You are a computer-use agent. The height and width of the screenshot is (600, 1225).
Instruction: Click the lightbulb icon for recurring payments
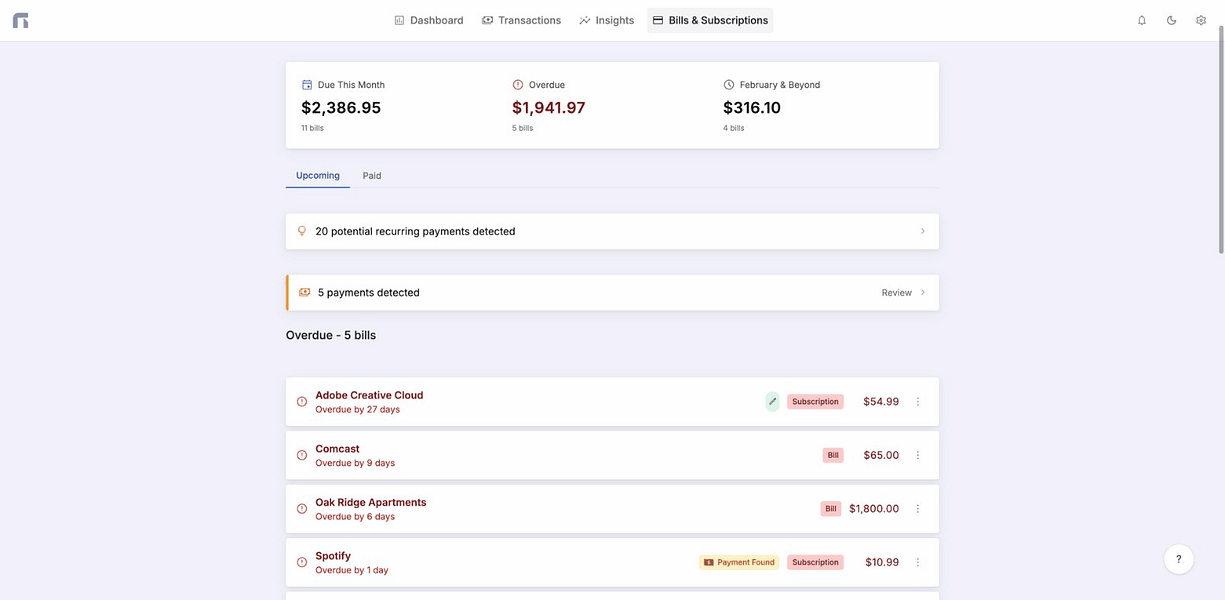302,231
